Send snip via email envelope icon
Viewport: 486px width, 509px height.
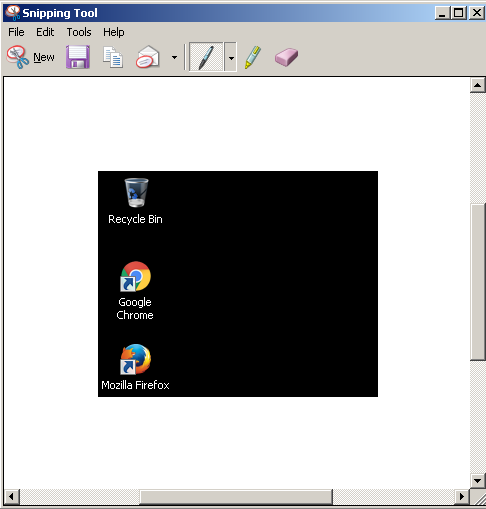click(x=148, y=57)
